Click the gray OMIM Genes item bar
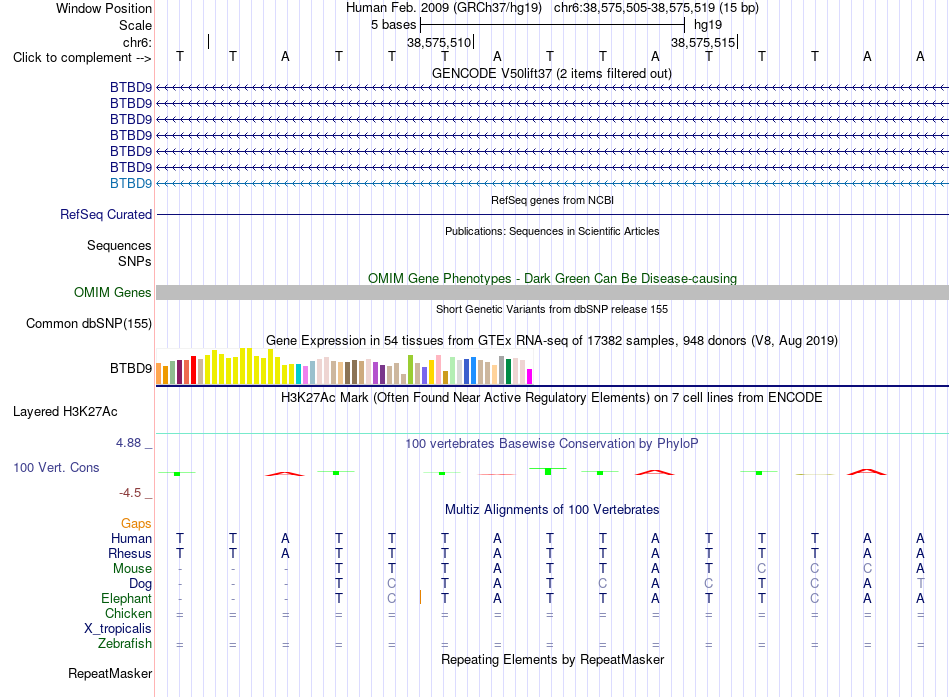The width and height of the screenshot is (950, 697). point(552,293)
